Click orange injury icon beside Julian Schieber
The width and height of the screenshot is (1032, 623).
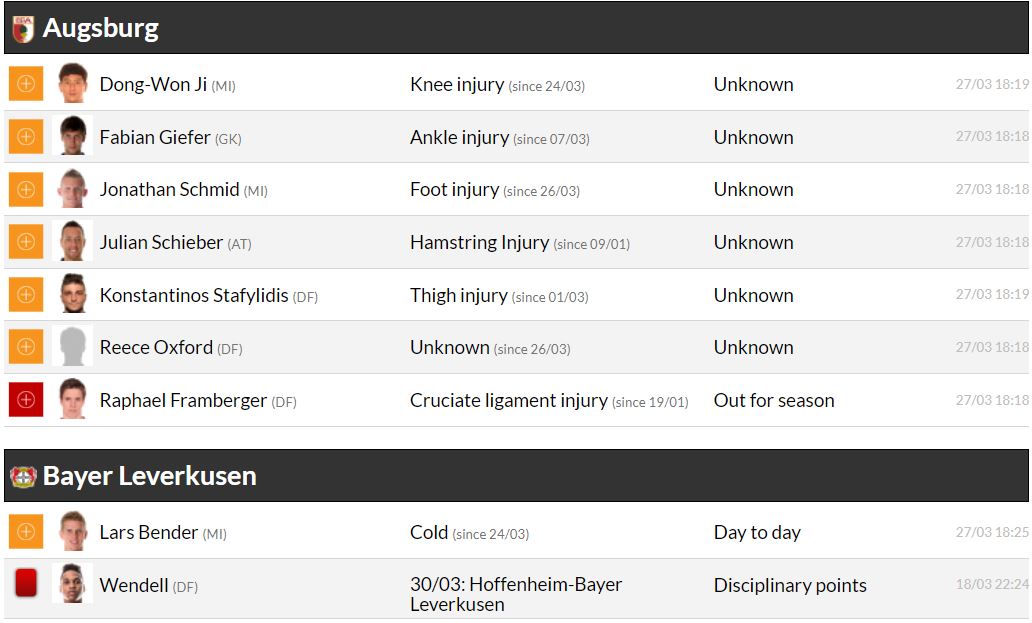[x=26, y=242]
